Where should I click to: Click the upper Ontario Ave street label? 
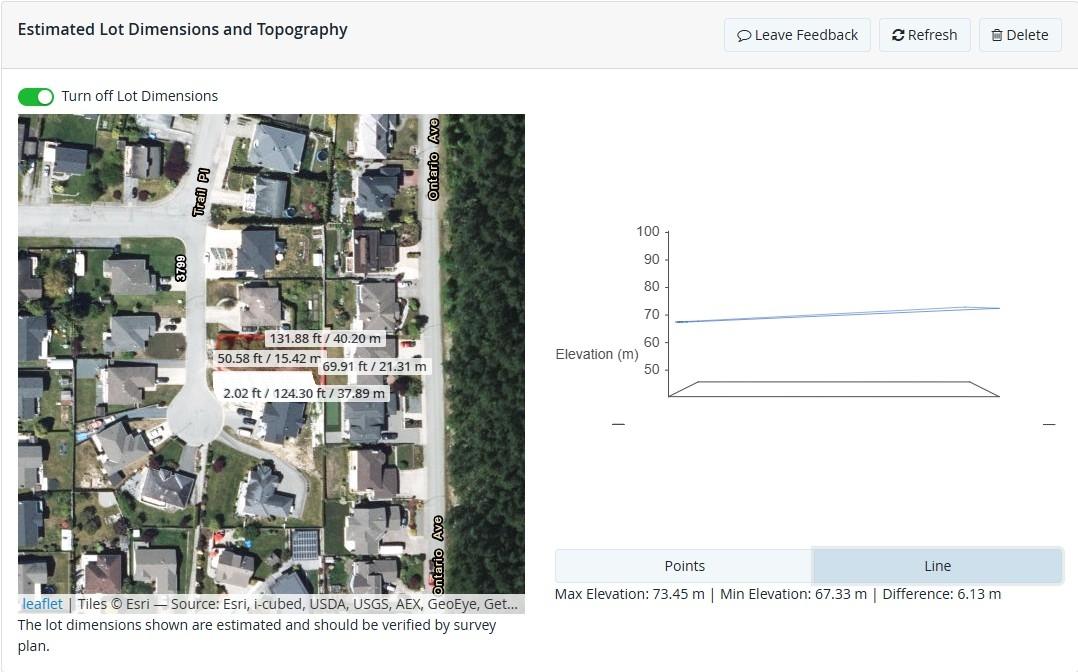(433, 160)
